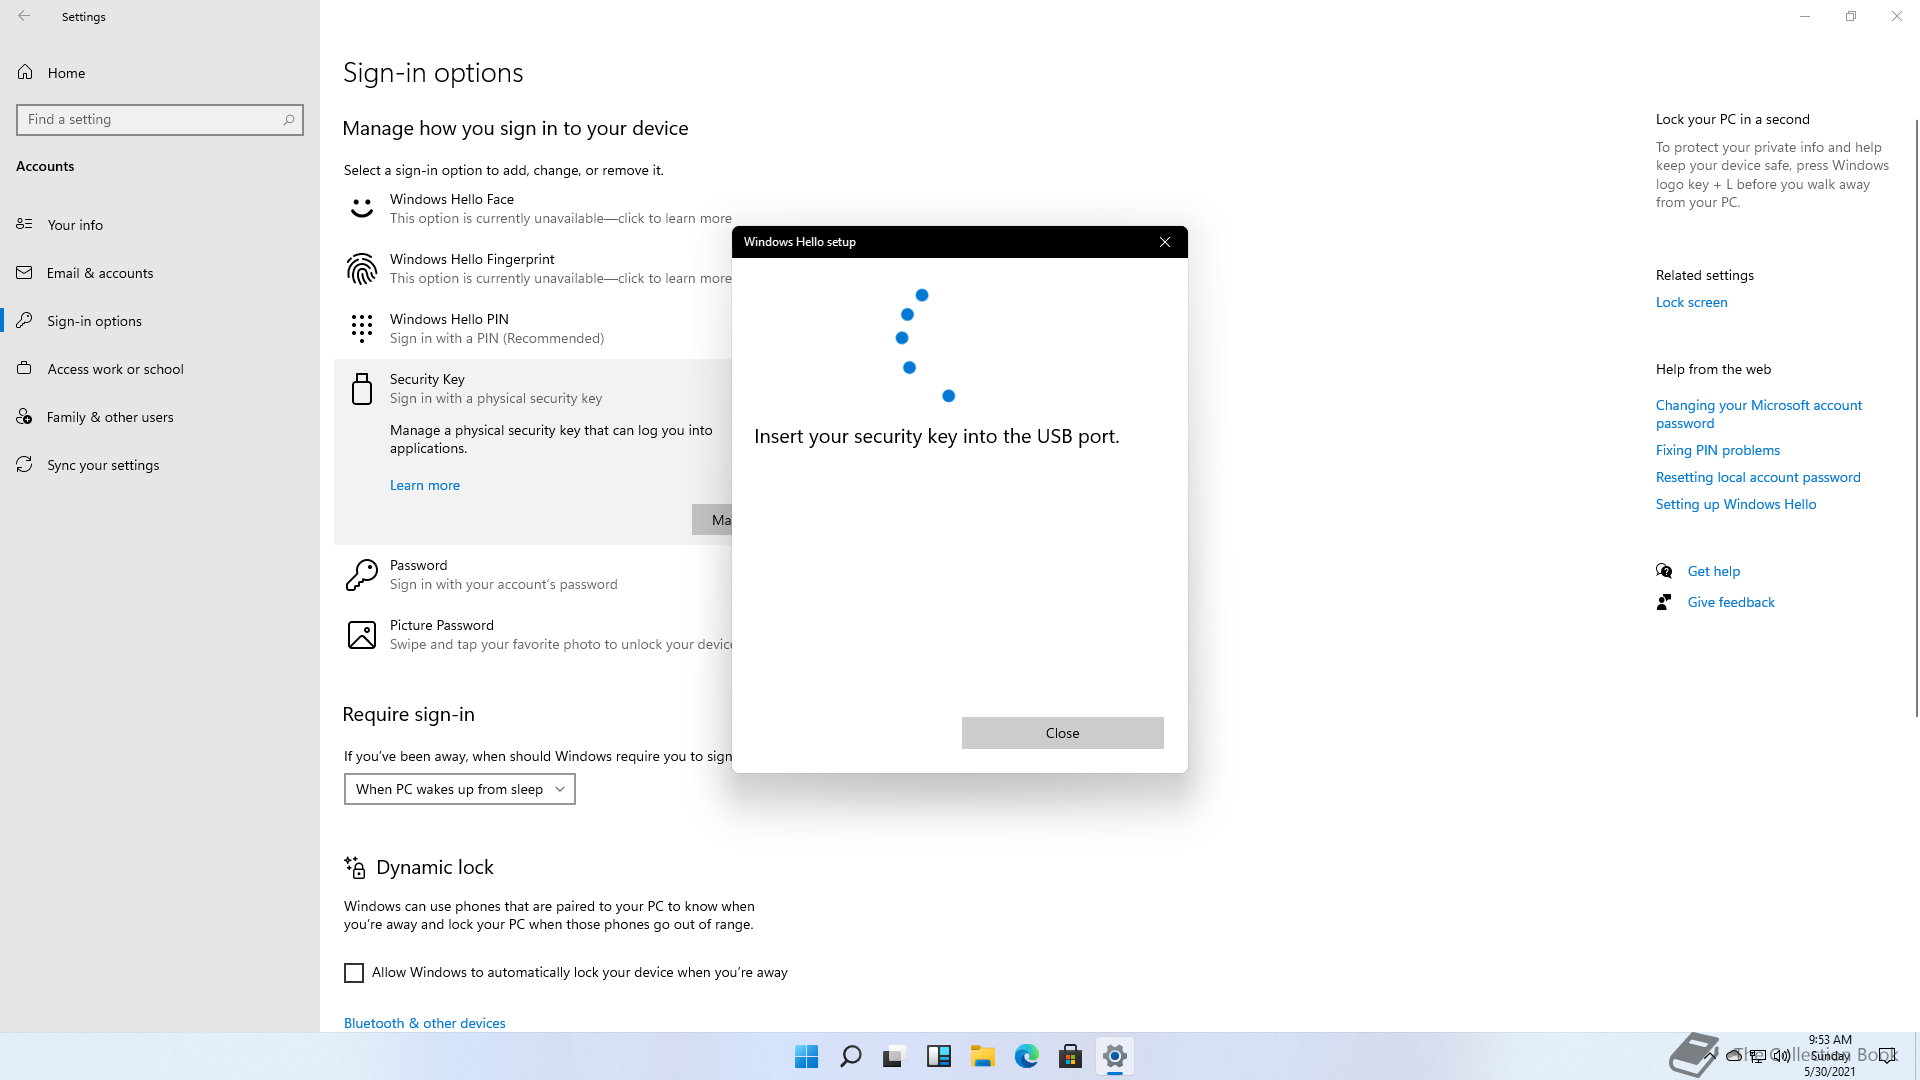Open File Explorer from the taskbar
This screenshot has height=1080, width=1920.
(x=982, y=1056)
